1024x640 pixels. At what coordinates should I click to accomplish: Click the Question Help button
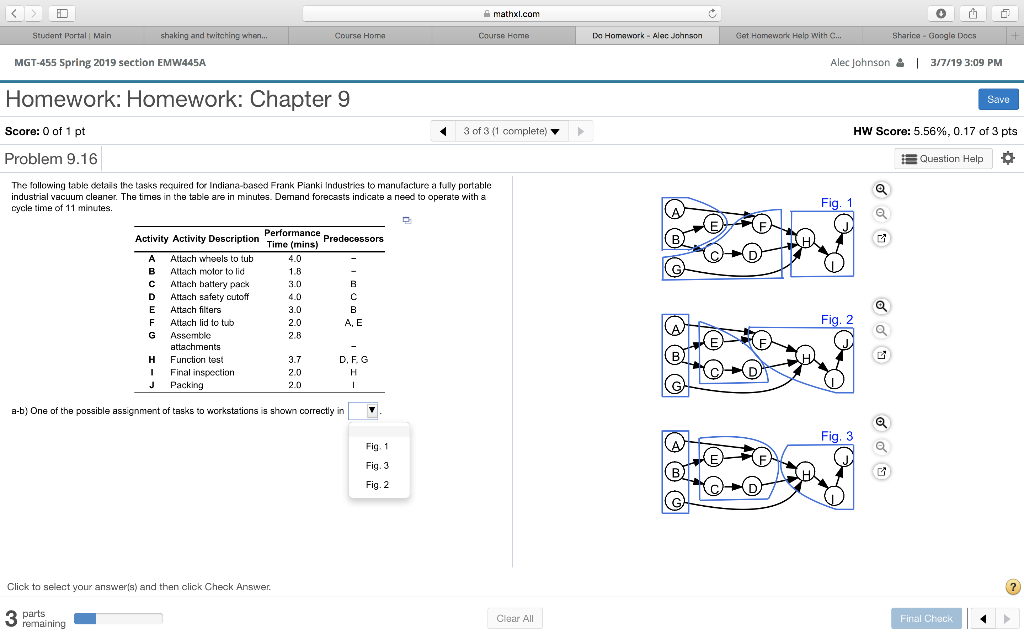pos(942,158)
